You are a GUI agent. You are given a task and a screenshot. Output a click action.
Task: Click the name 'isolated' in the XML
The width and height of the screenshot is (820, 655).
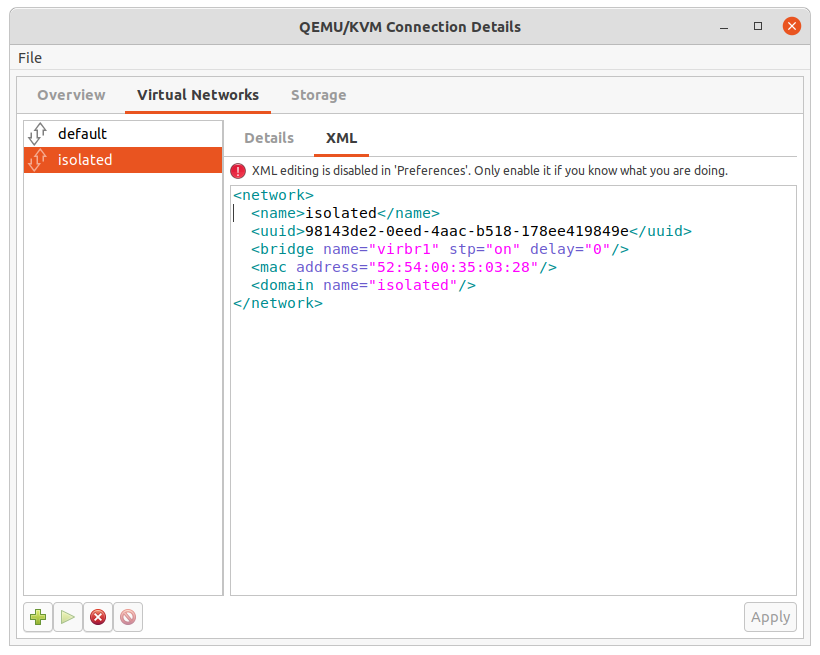click(341, 213)
